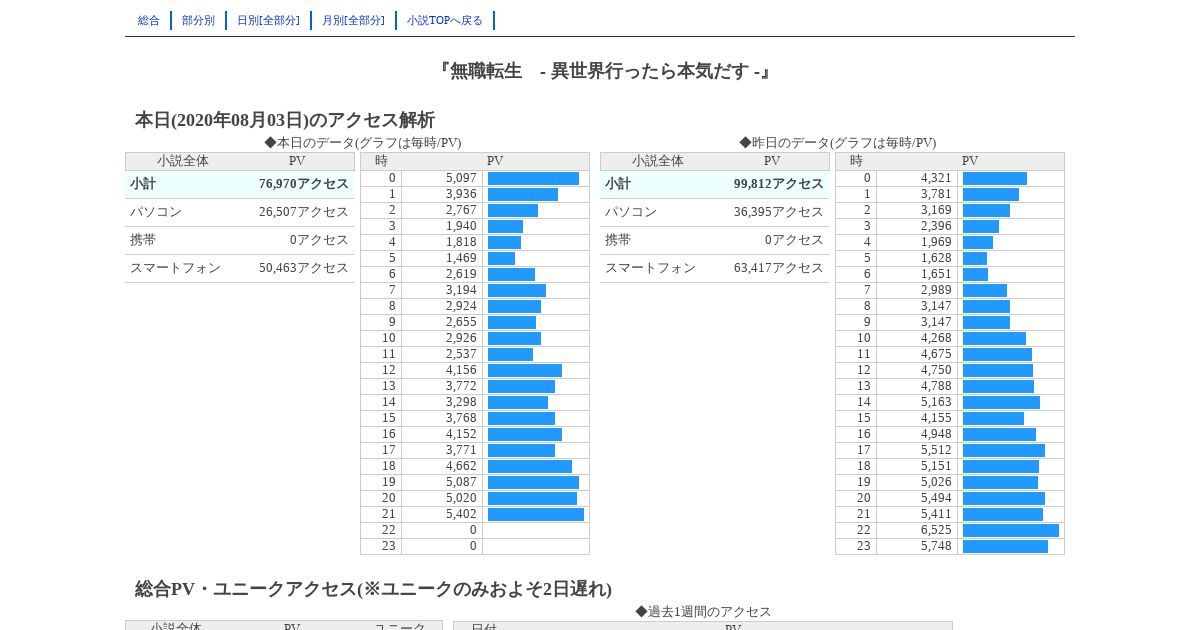Open the 総合 navigation link
The height and width of the screenshot is (630, 1200).
click(149, 20)
